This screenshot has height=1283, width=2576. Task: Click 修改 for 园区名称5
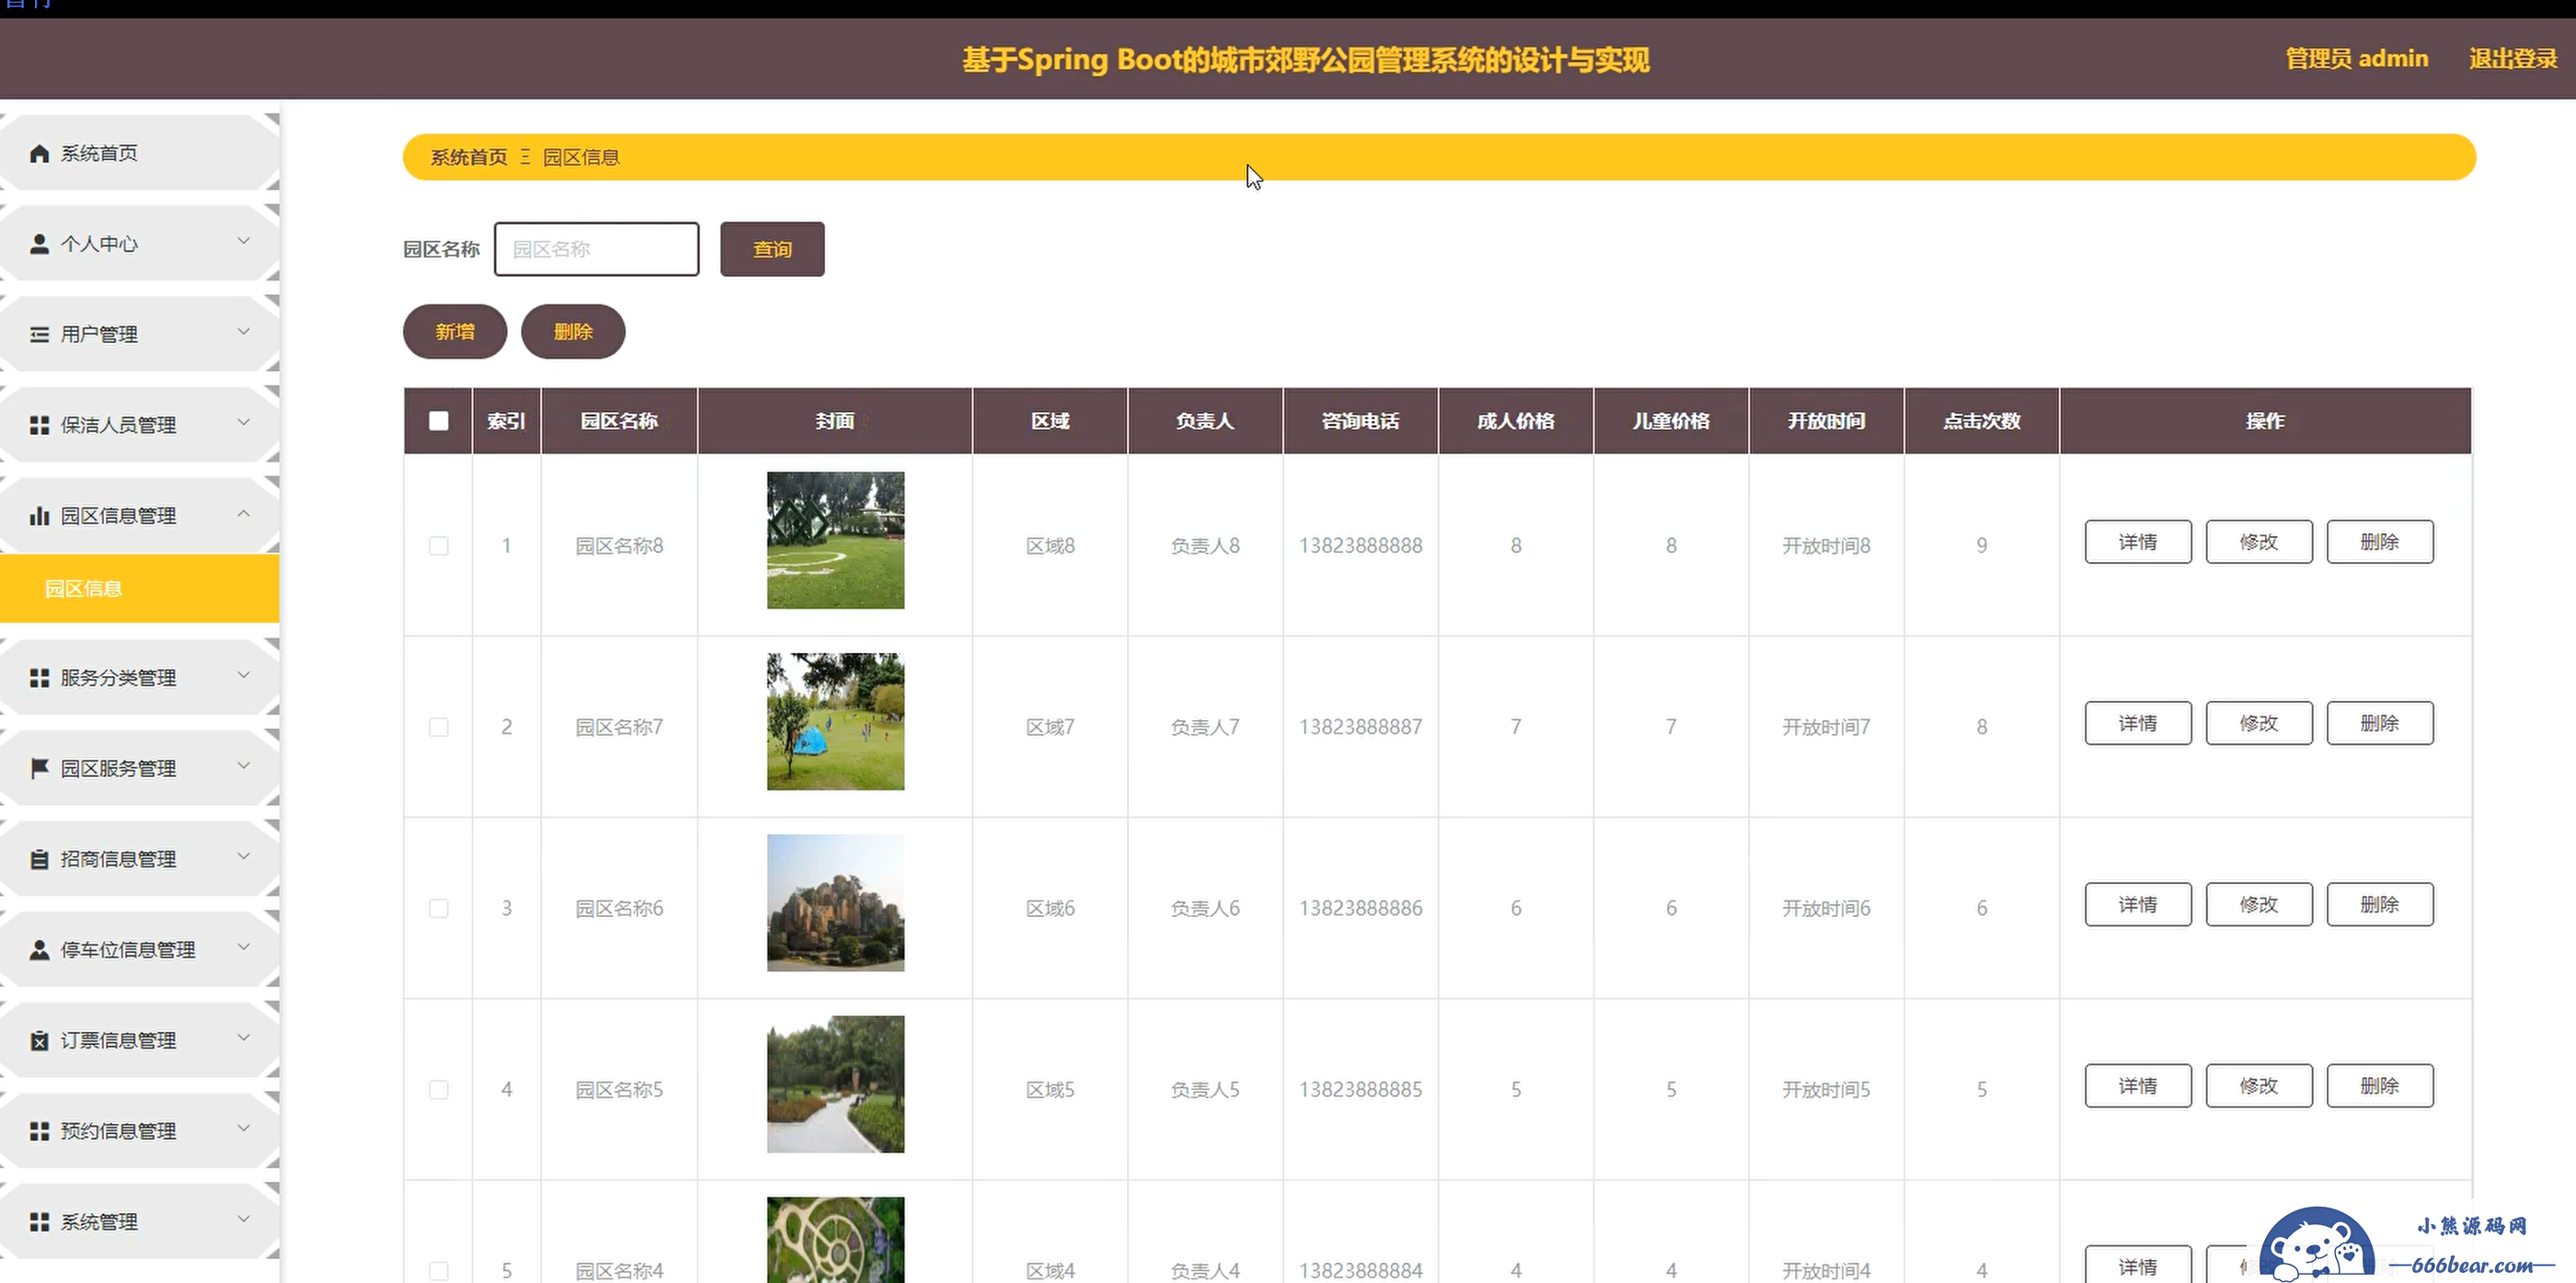tap(2259, 1086)
